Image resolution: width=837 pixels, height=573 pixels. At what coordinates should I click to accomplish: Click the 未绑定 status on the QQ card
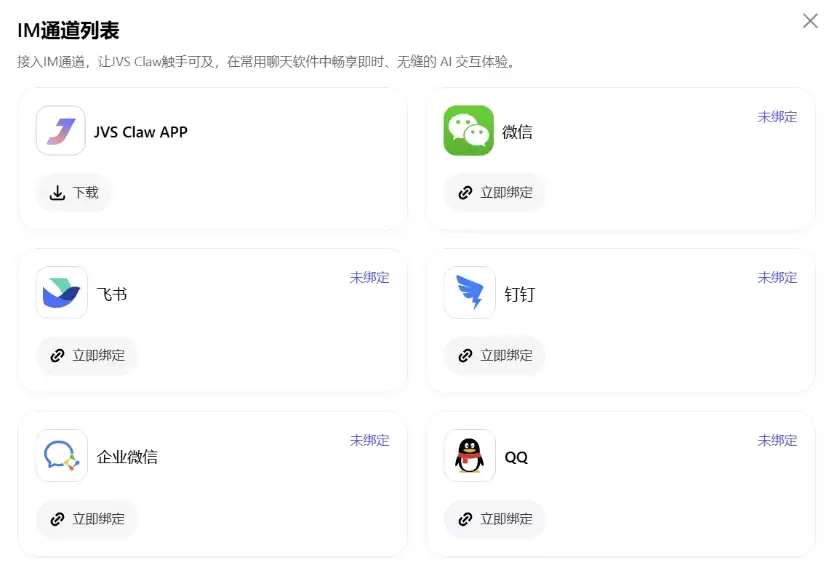[x=777, y=441]
